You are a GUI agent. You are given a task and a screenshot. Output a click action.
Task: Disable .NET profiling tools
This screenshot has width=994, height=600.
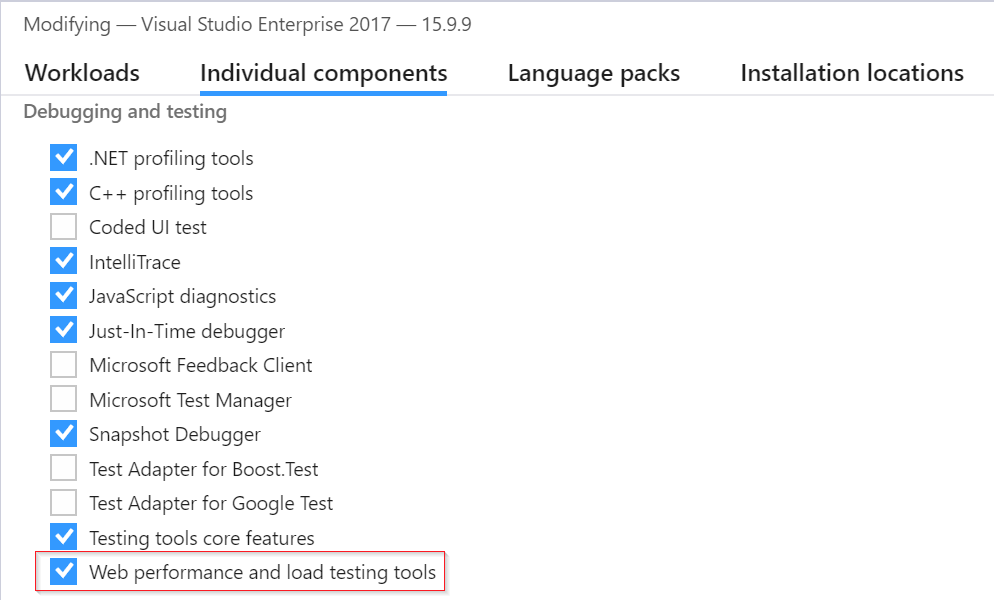tap(63, 157)
